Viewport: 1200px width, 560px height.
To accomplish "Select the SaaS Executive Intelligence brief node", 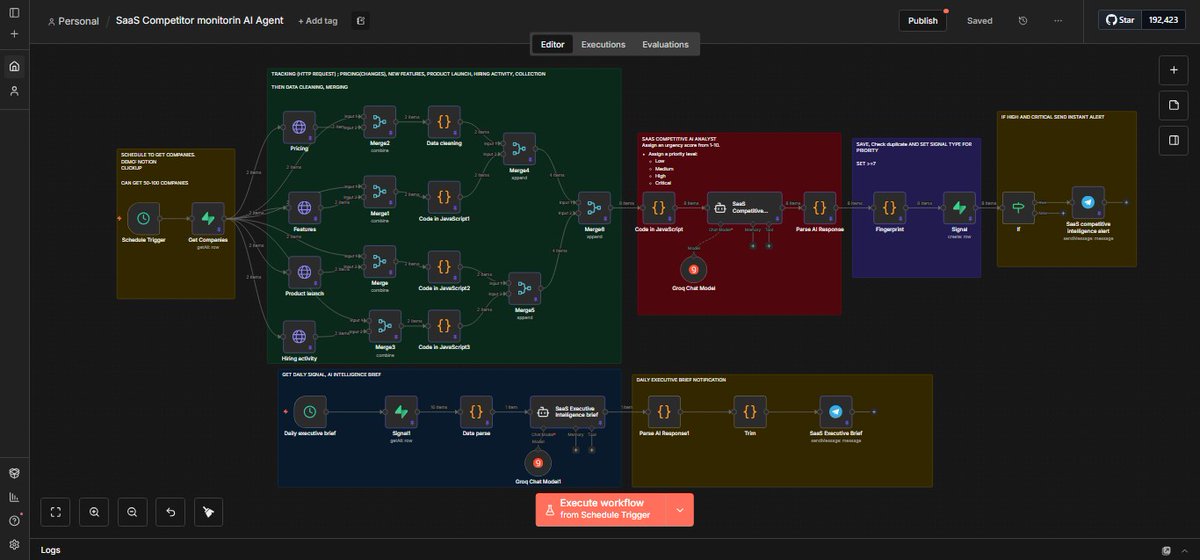I will click(567, 411).
